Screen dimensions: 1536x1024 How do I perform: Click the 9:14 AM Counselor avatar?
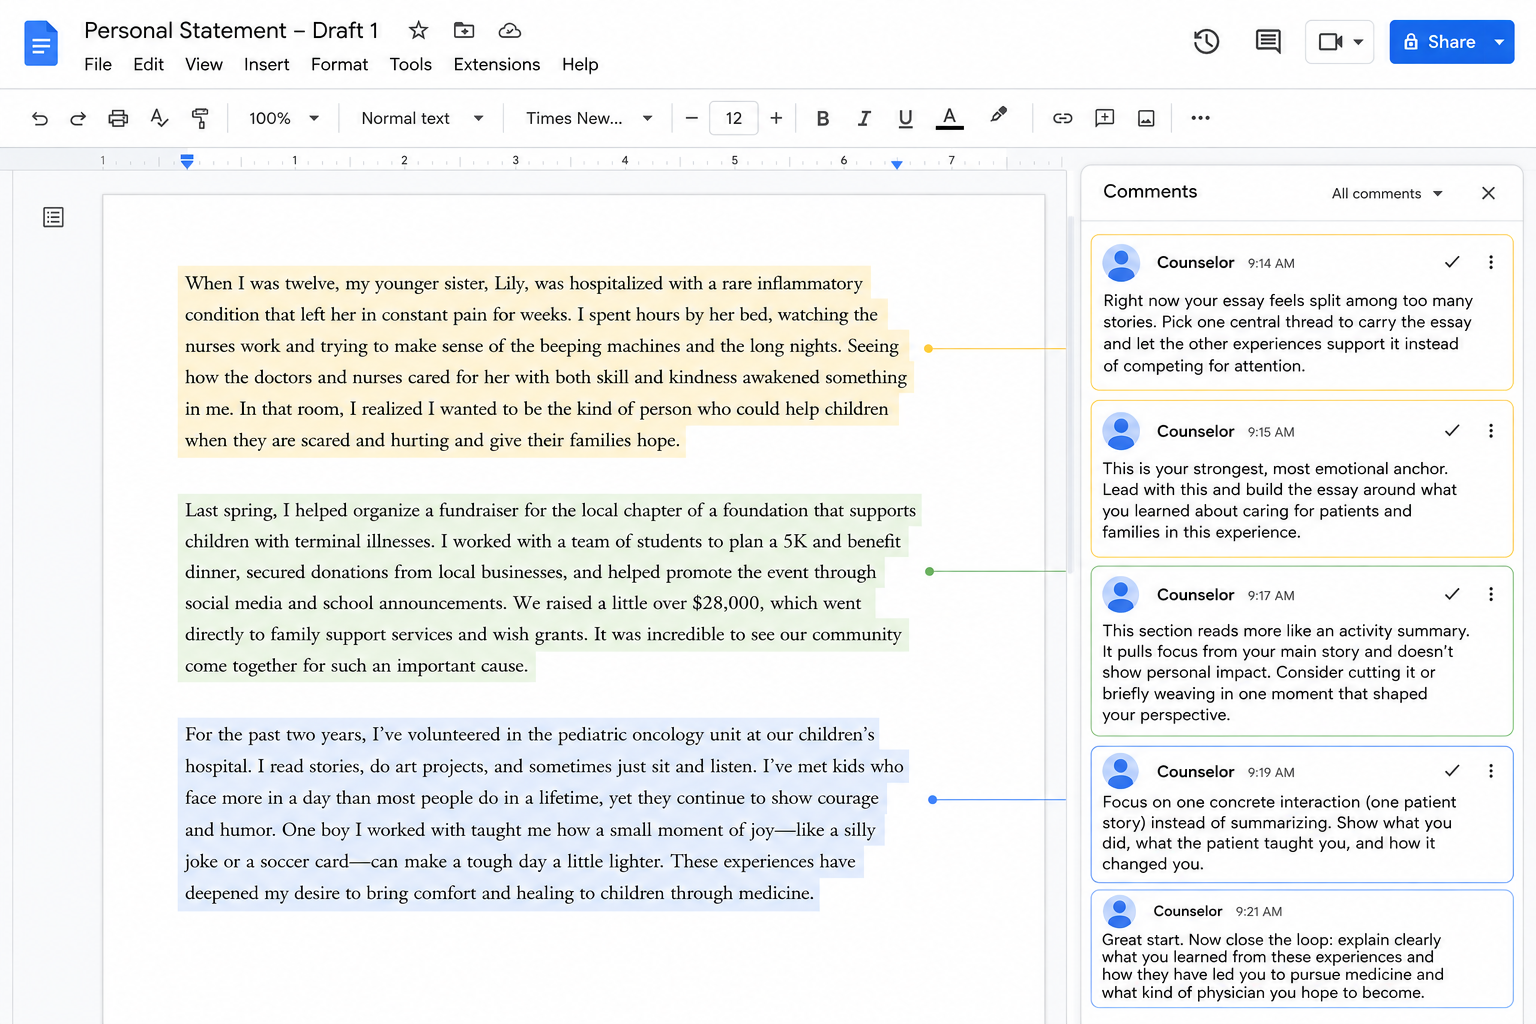pyautogui.click(x=1121, y=262)
